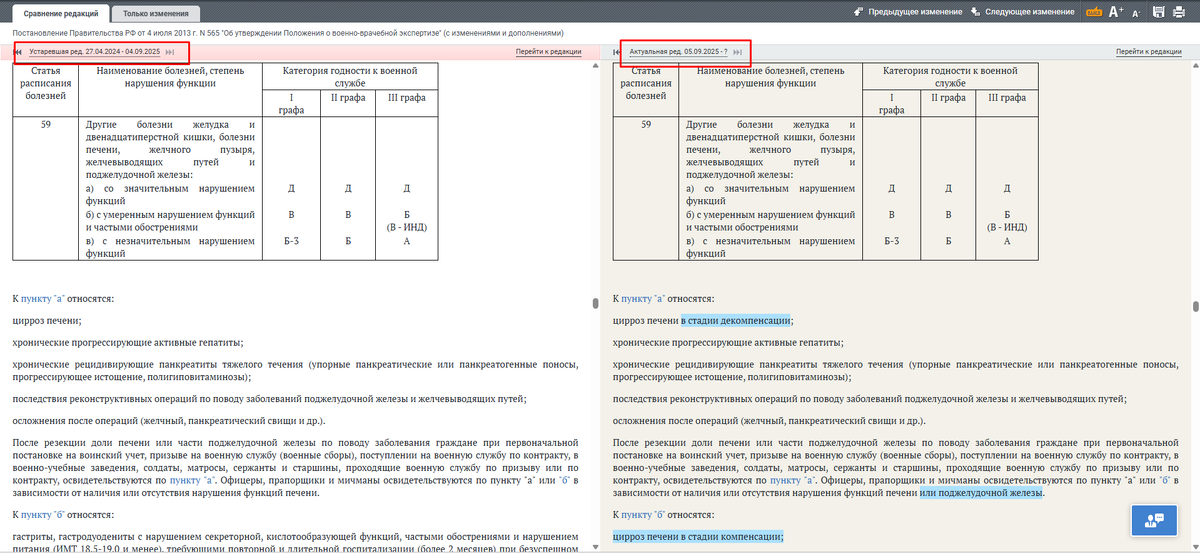The width and height of the screenshot is (1200, 553).
Task: Go to earlier edition in left pane
Action: click(x=18, y=51)
